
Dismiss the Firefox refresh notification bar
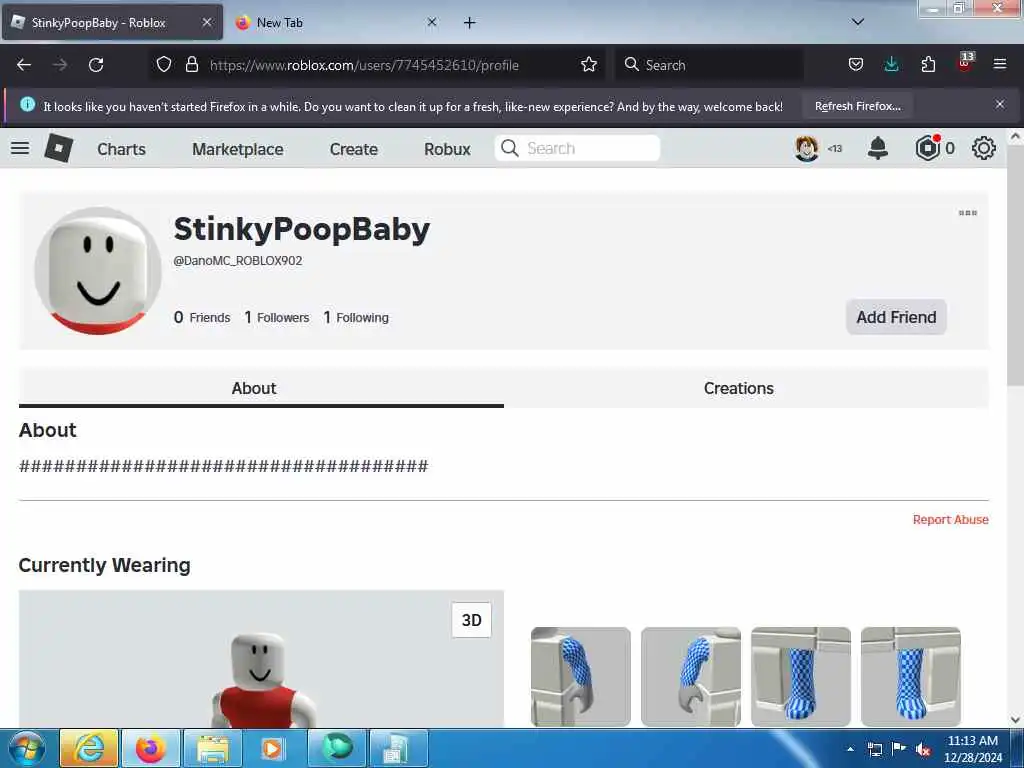tap(1000, 104)
